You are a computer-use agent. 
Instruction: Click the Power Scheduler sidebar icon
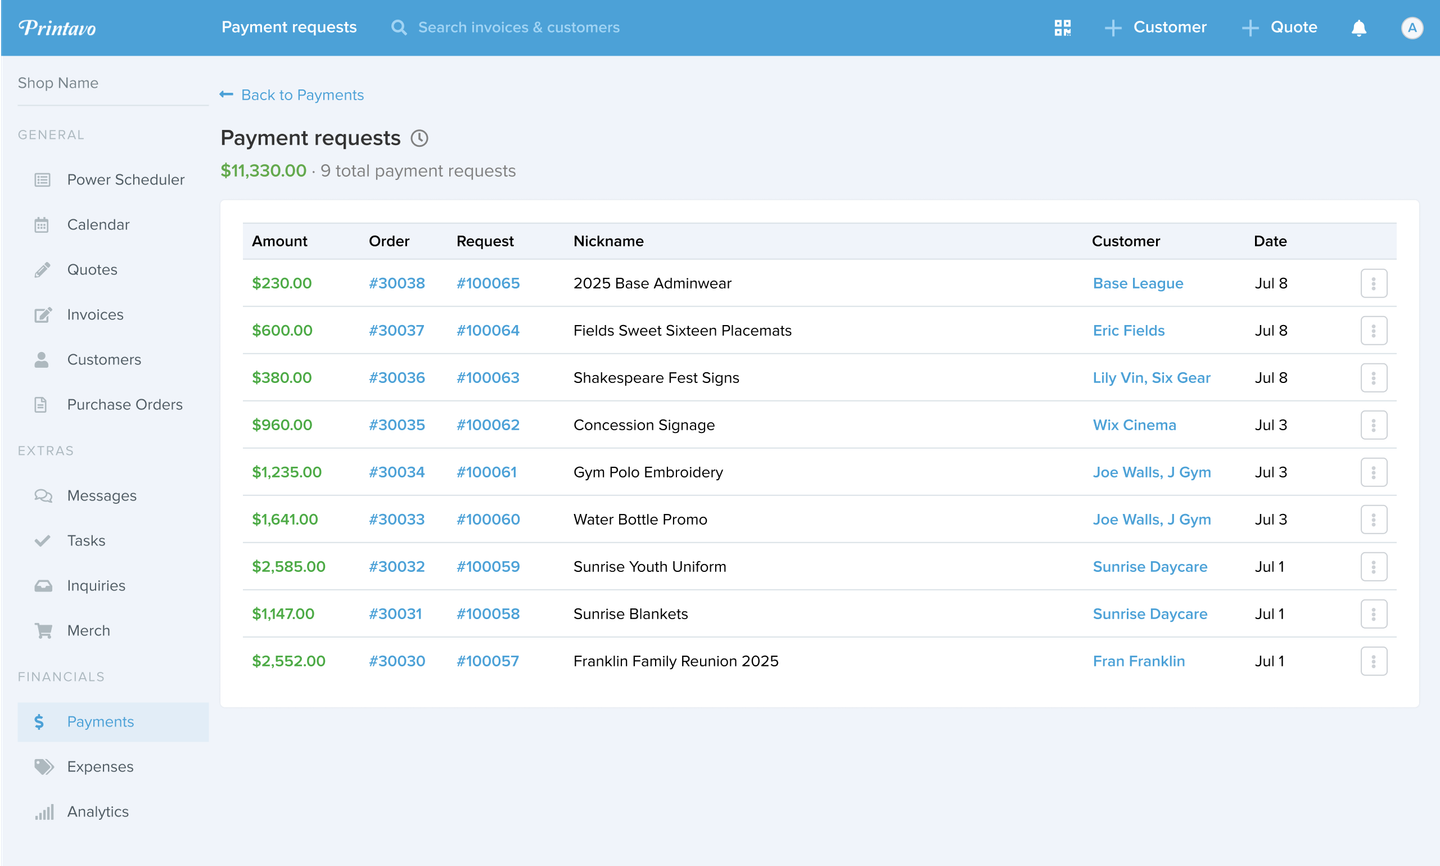pyautogui.click(x=42, y=180)
